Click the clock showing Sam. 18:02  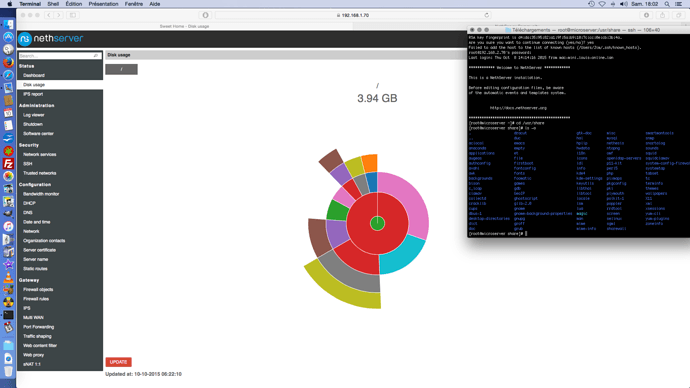[645, 4]
